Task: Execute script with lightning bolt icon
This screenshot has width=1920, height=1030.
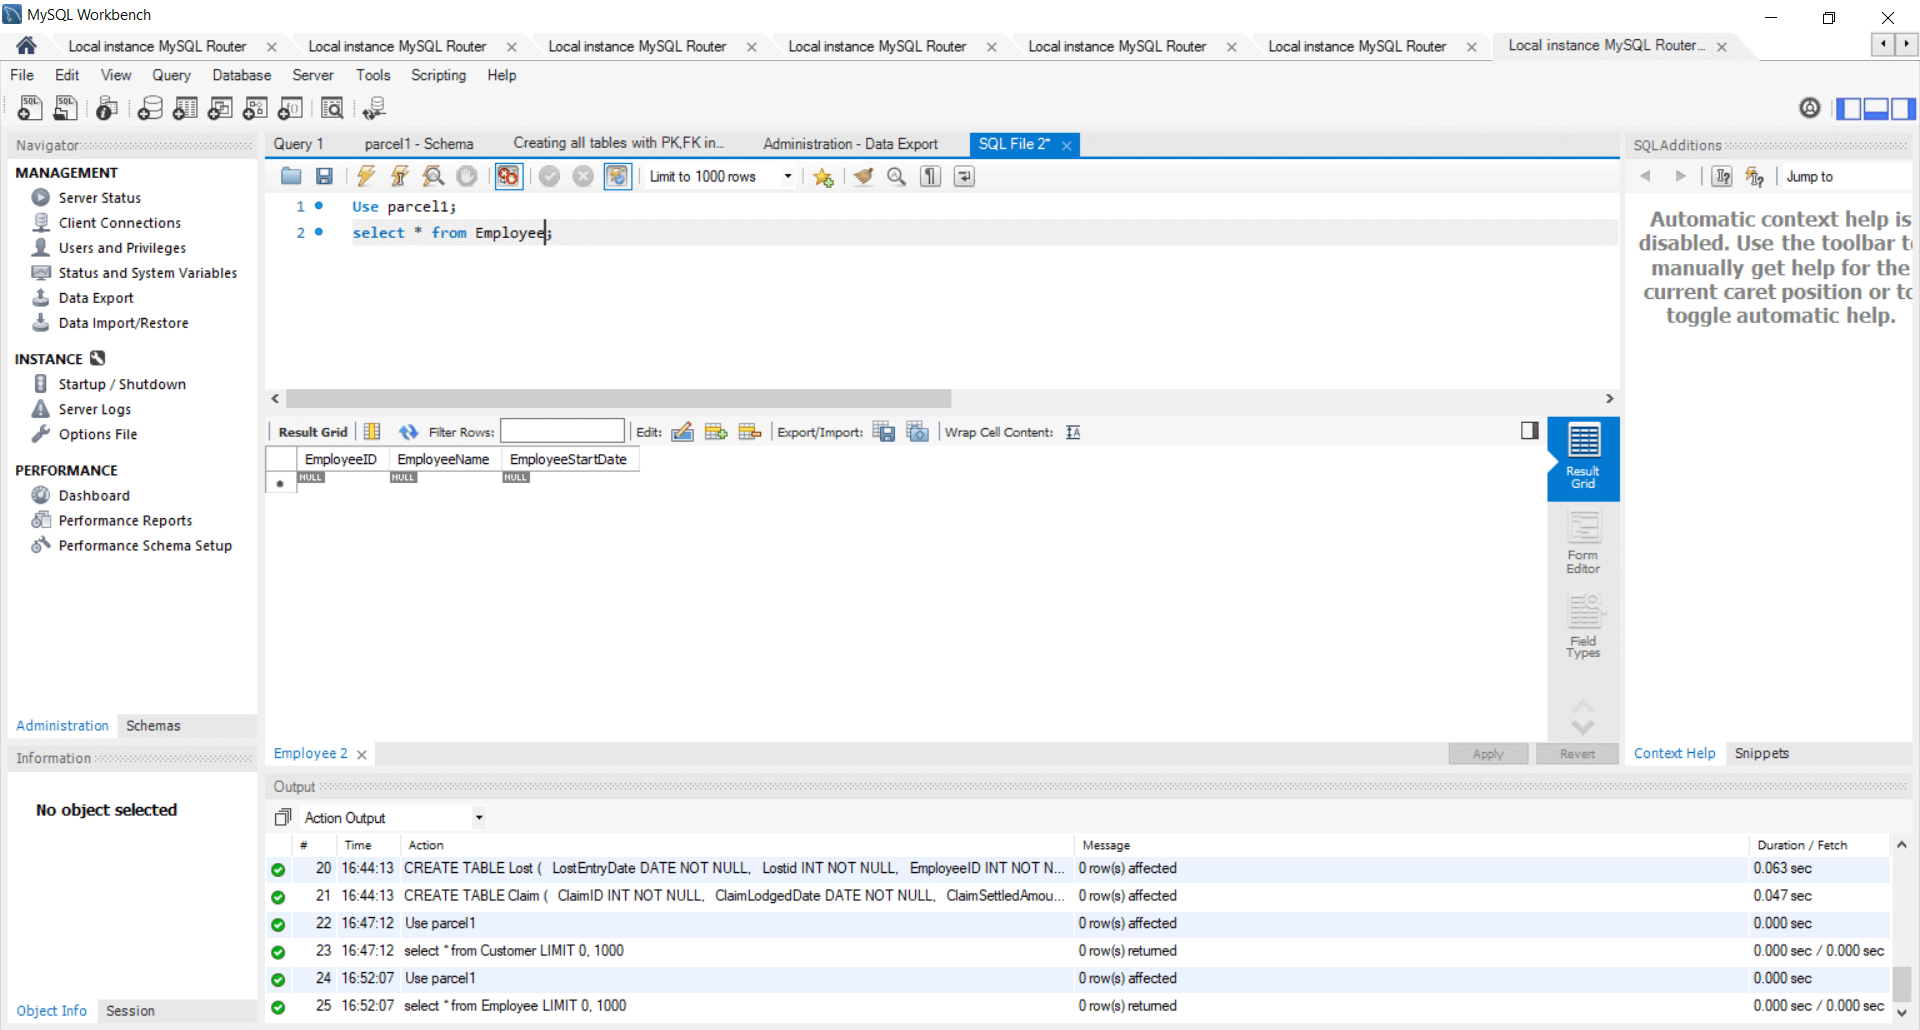Action: click(x=366, y=177)
